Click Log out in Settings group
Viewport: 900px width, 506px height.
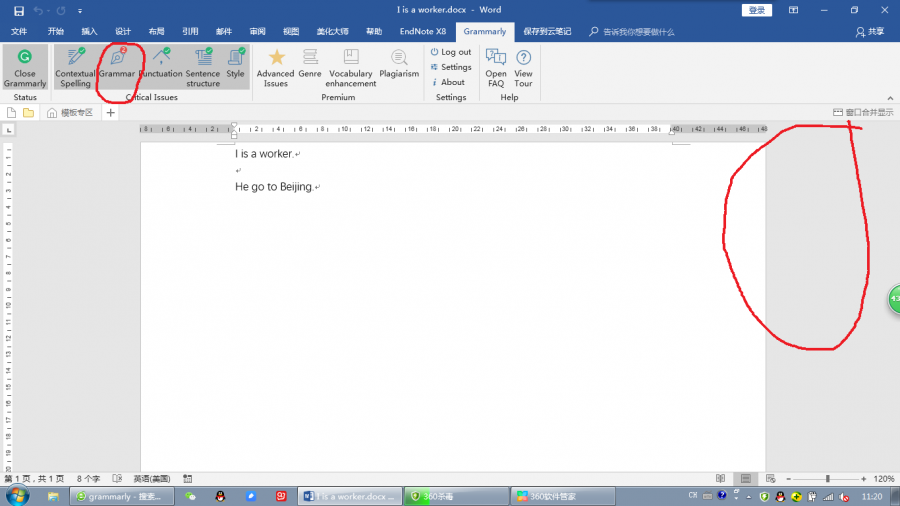pyautogui.click(x=451, y=52)
